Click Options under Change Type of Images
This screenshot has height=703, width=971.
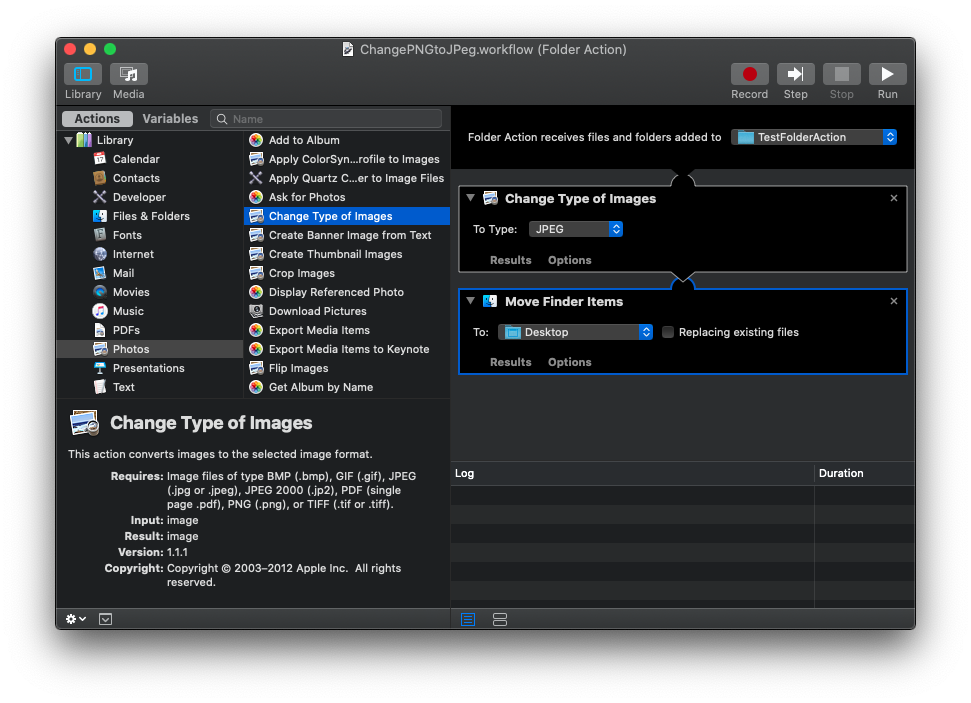click(569, 260)
